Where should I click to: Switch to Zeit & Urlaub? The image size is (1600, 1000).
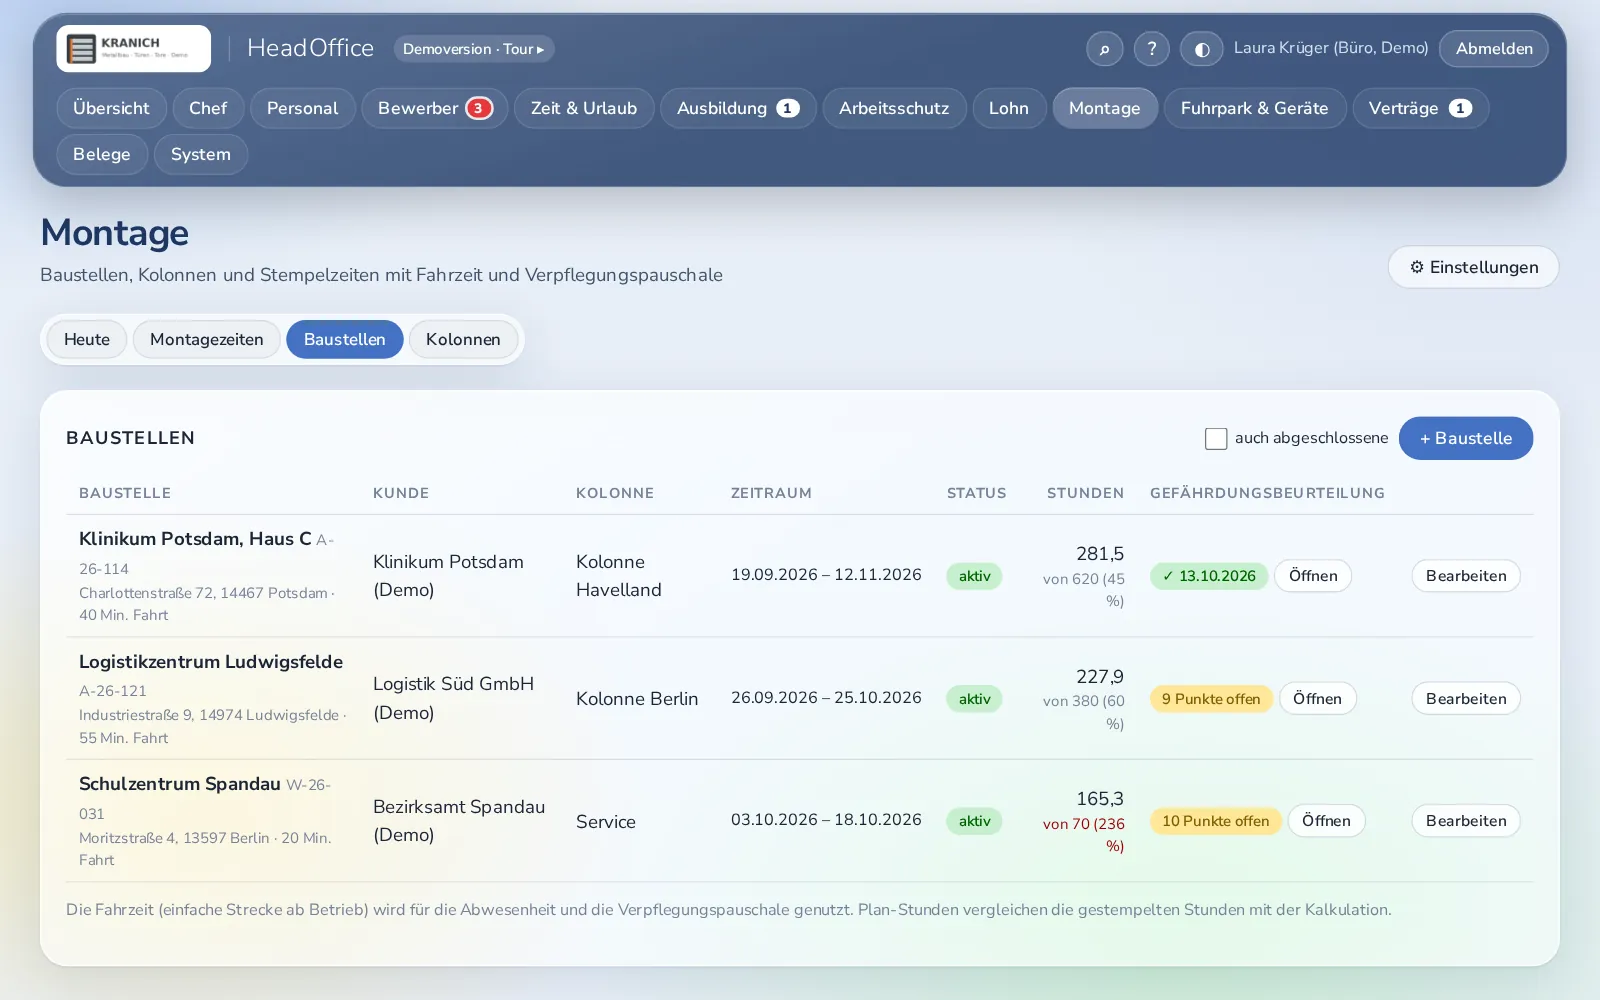pos(584,108)
